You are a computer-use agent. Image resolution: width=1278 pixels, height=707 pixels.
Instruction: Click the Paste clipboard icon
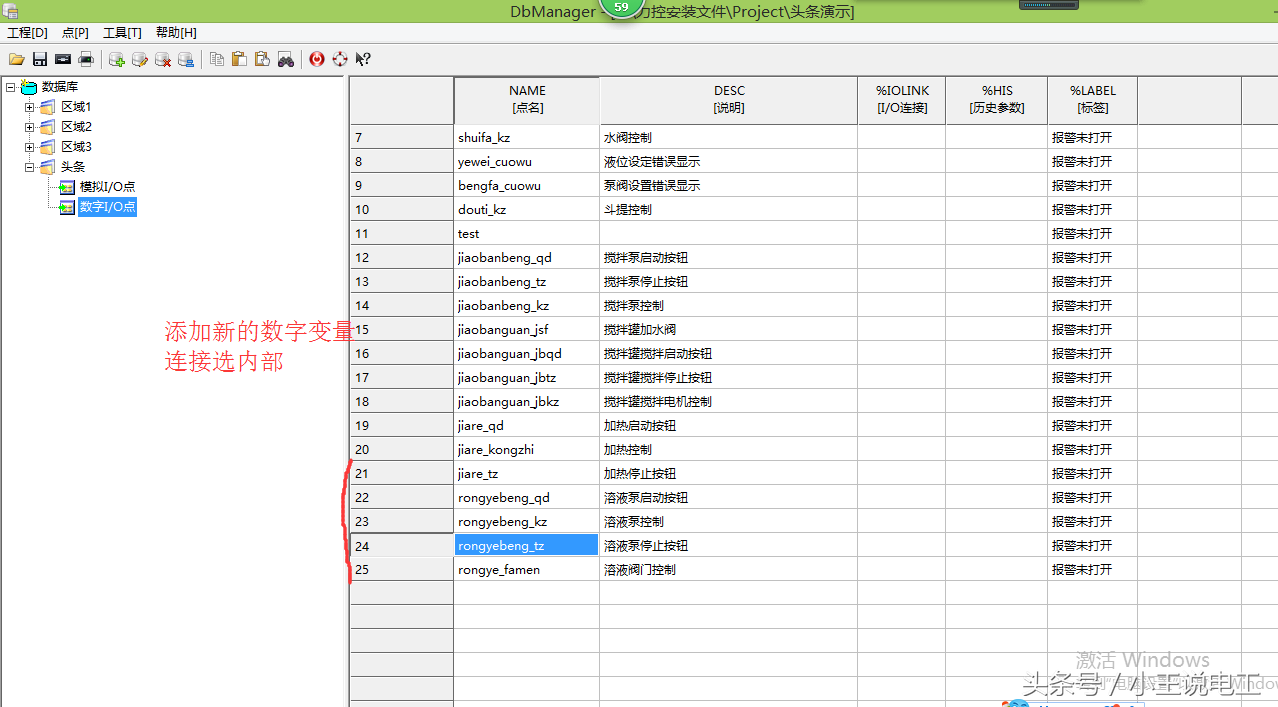click(x=239, y=59)
